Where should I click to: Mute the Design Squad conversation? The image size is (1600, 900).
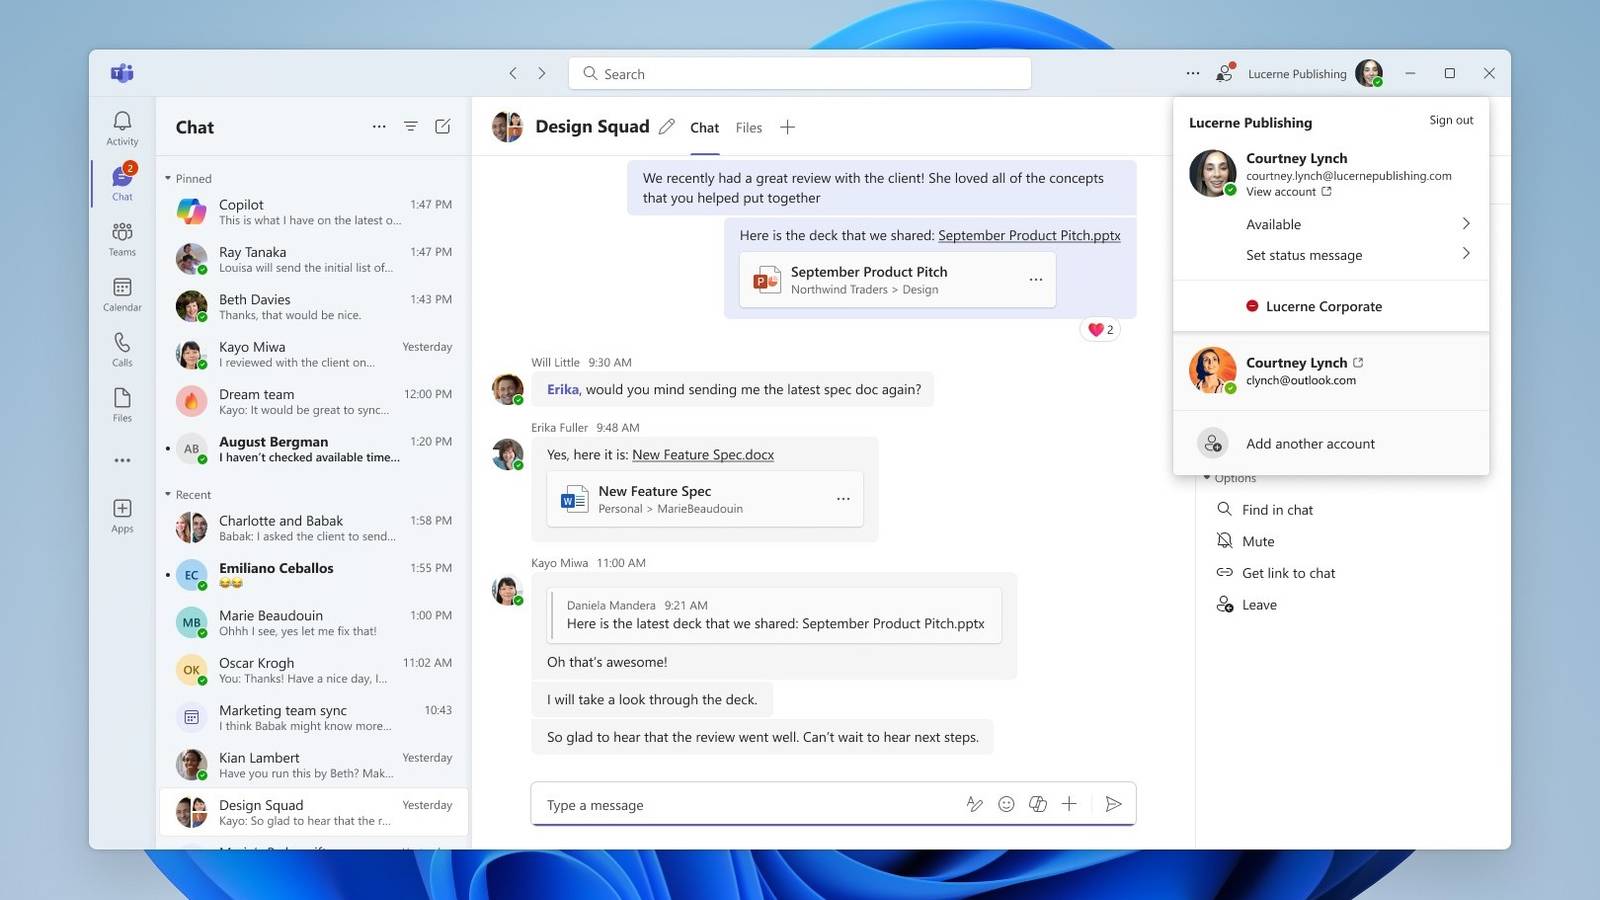click(x=1256, y=541)
